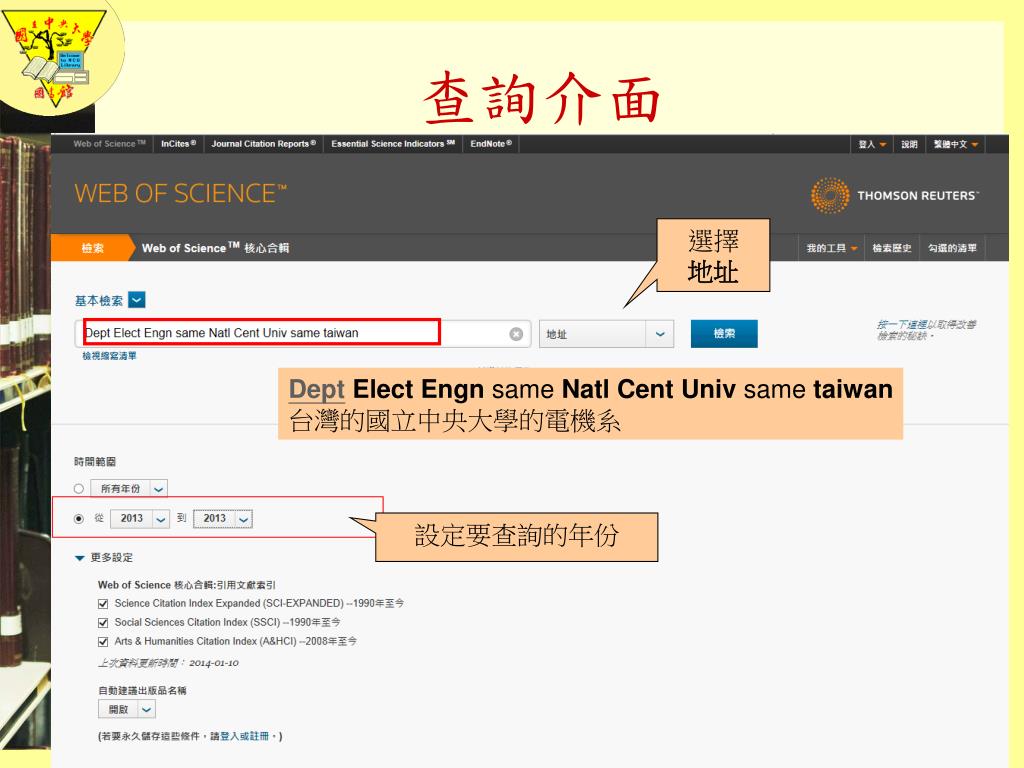Viewport: 1024px width, 768px height.
Task: Click the NCU library logo
Action: 54,57
